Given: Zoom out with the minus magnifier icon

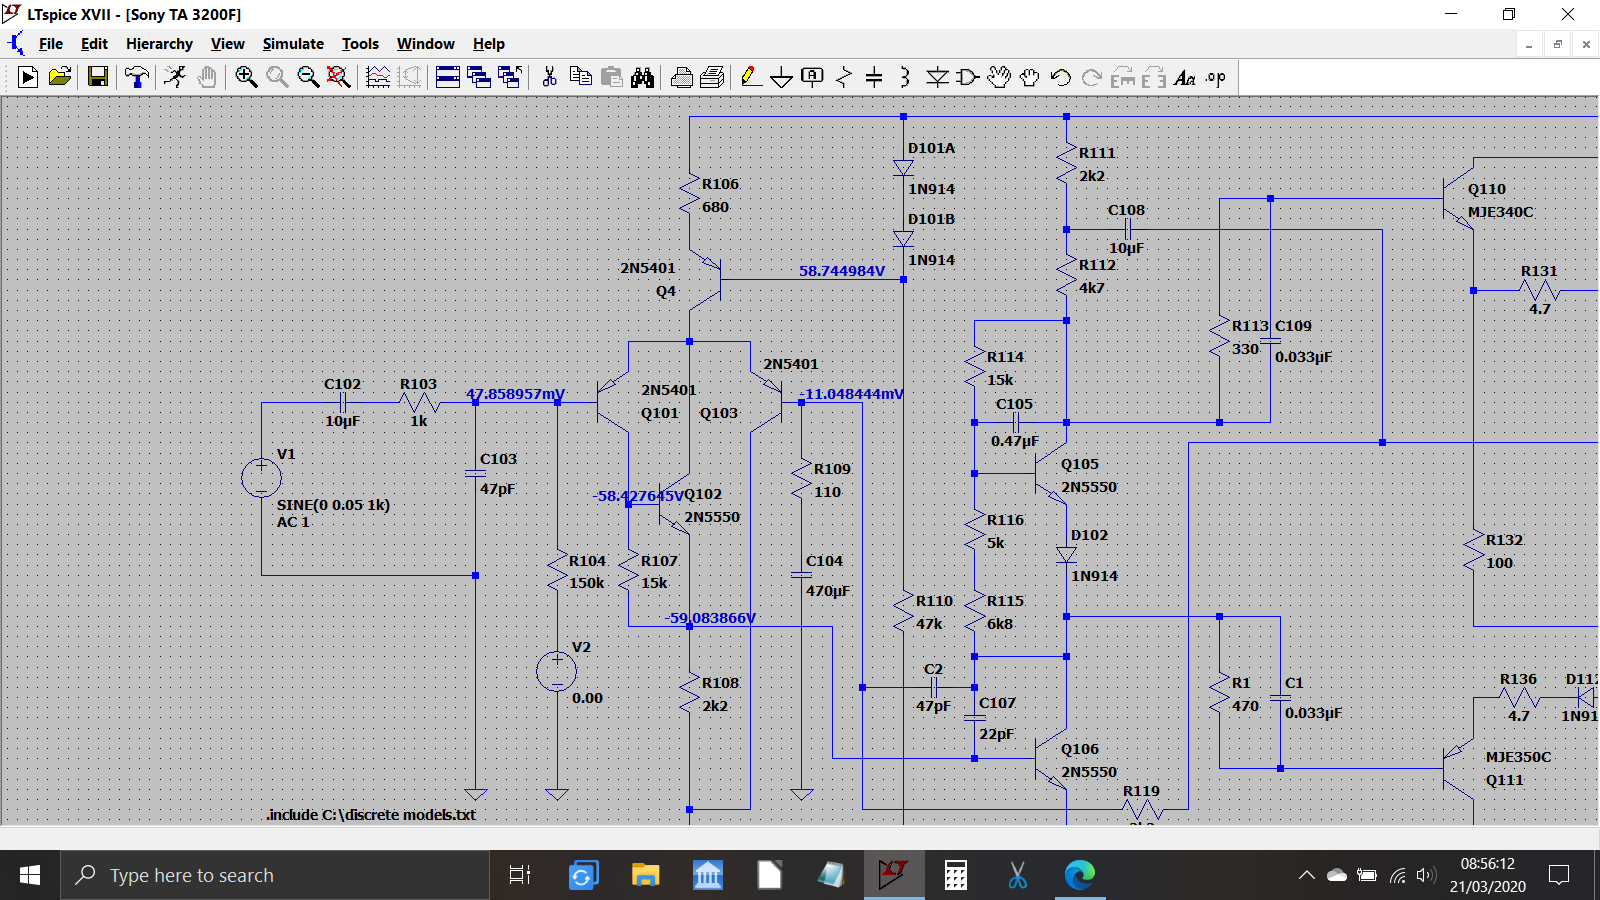Looking at the screenshot, I should (x=308, y=77).
